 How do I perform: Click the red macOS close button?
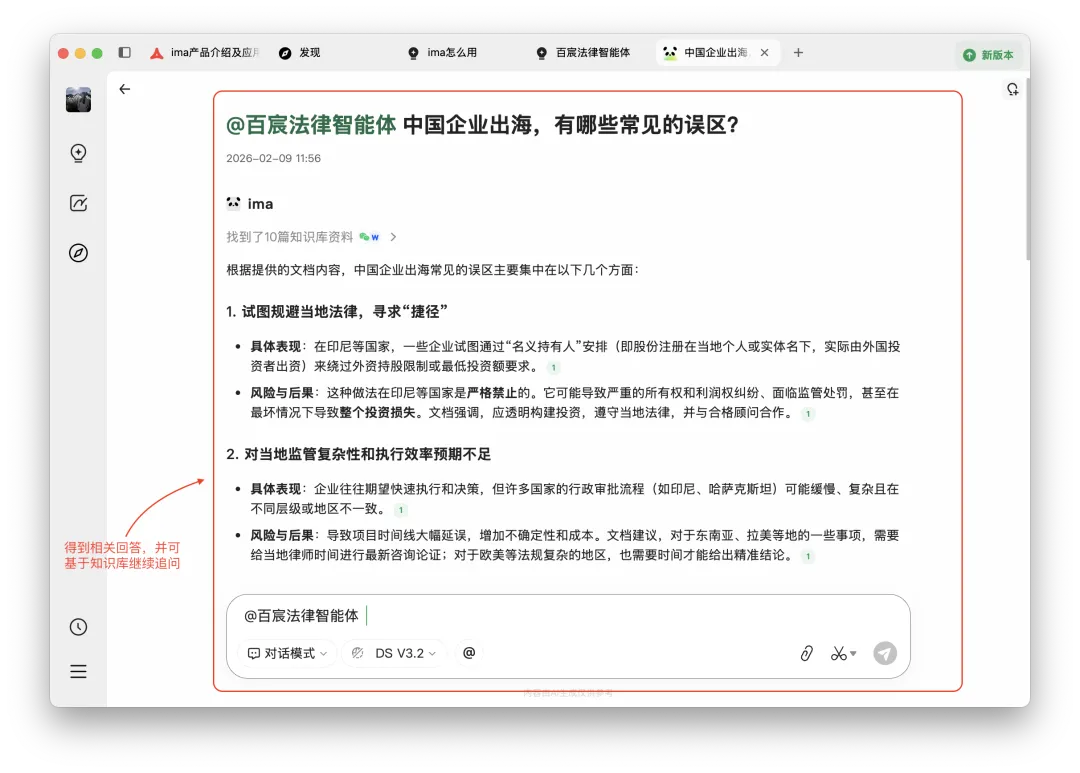tap(63, 53)
